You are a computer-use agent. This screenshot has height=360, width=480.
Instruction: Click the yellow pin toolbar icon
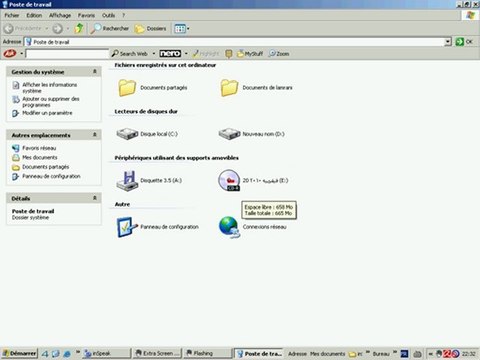click(x=229, y=53)
